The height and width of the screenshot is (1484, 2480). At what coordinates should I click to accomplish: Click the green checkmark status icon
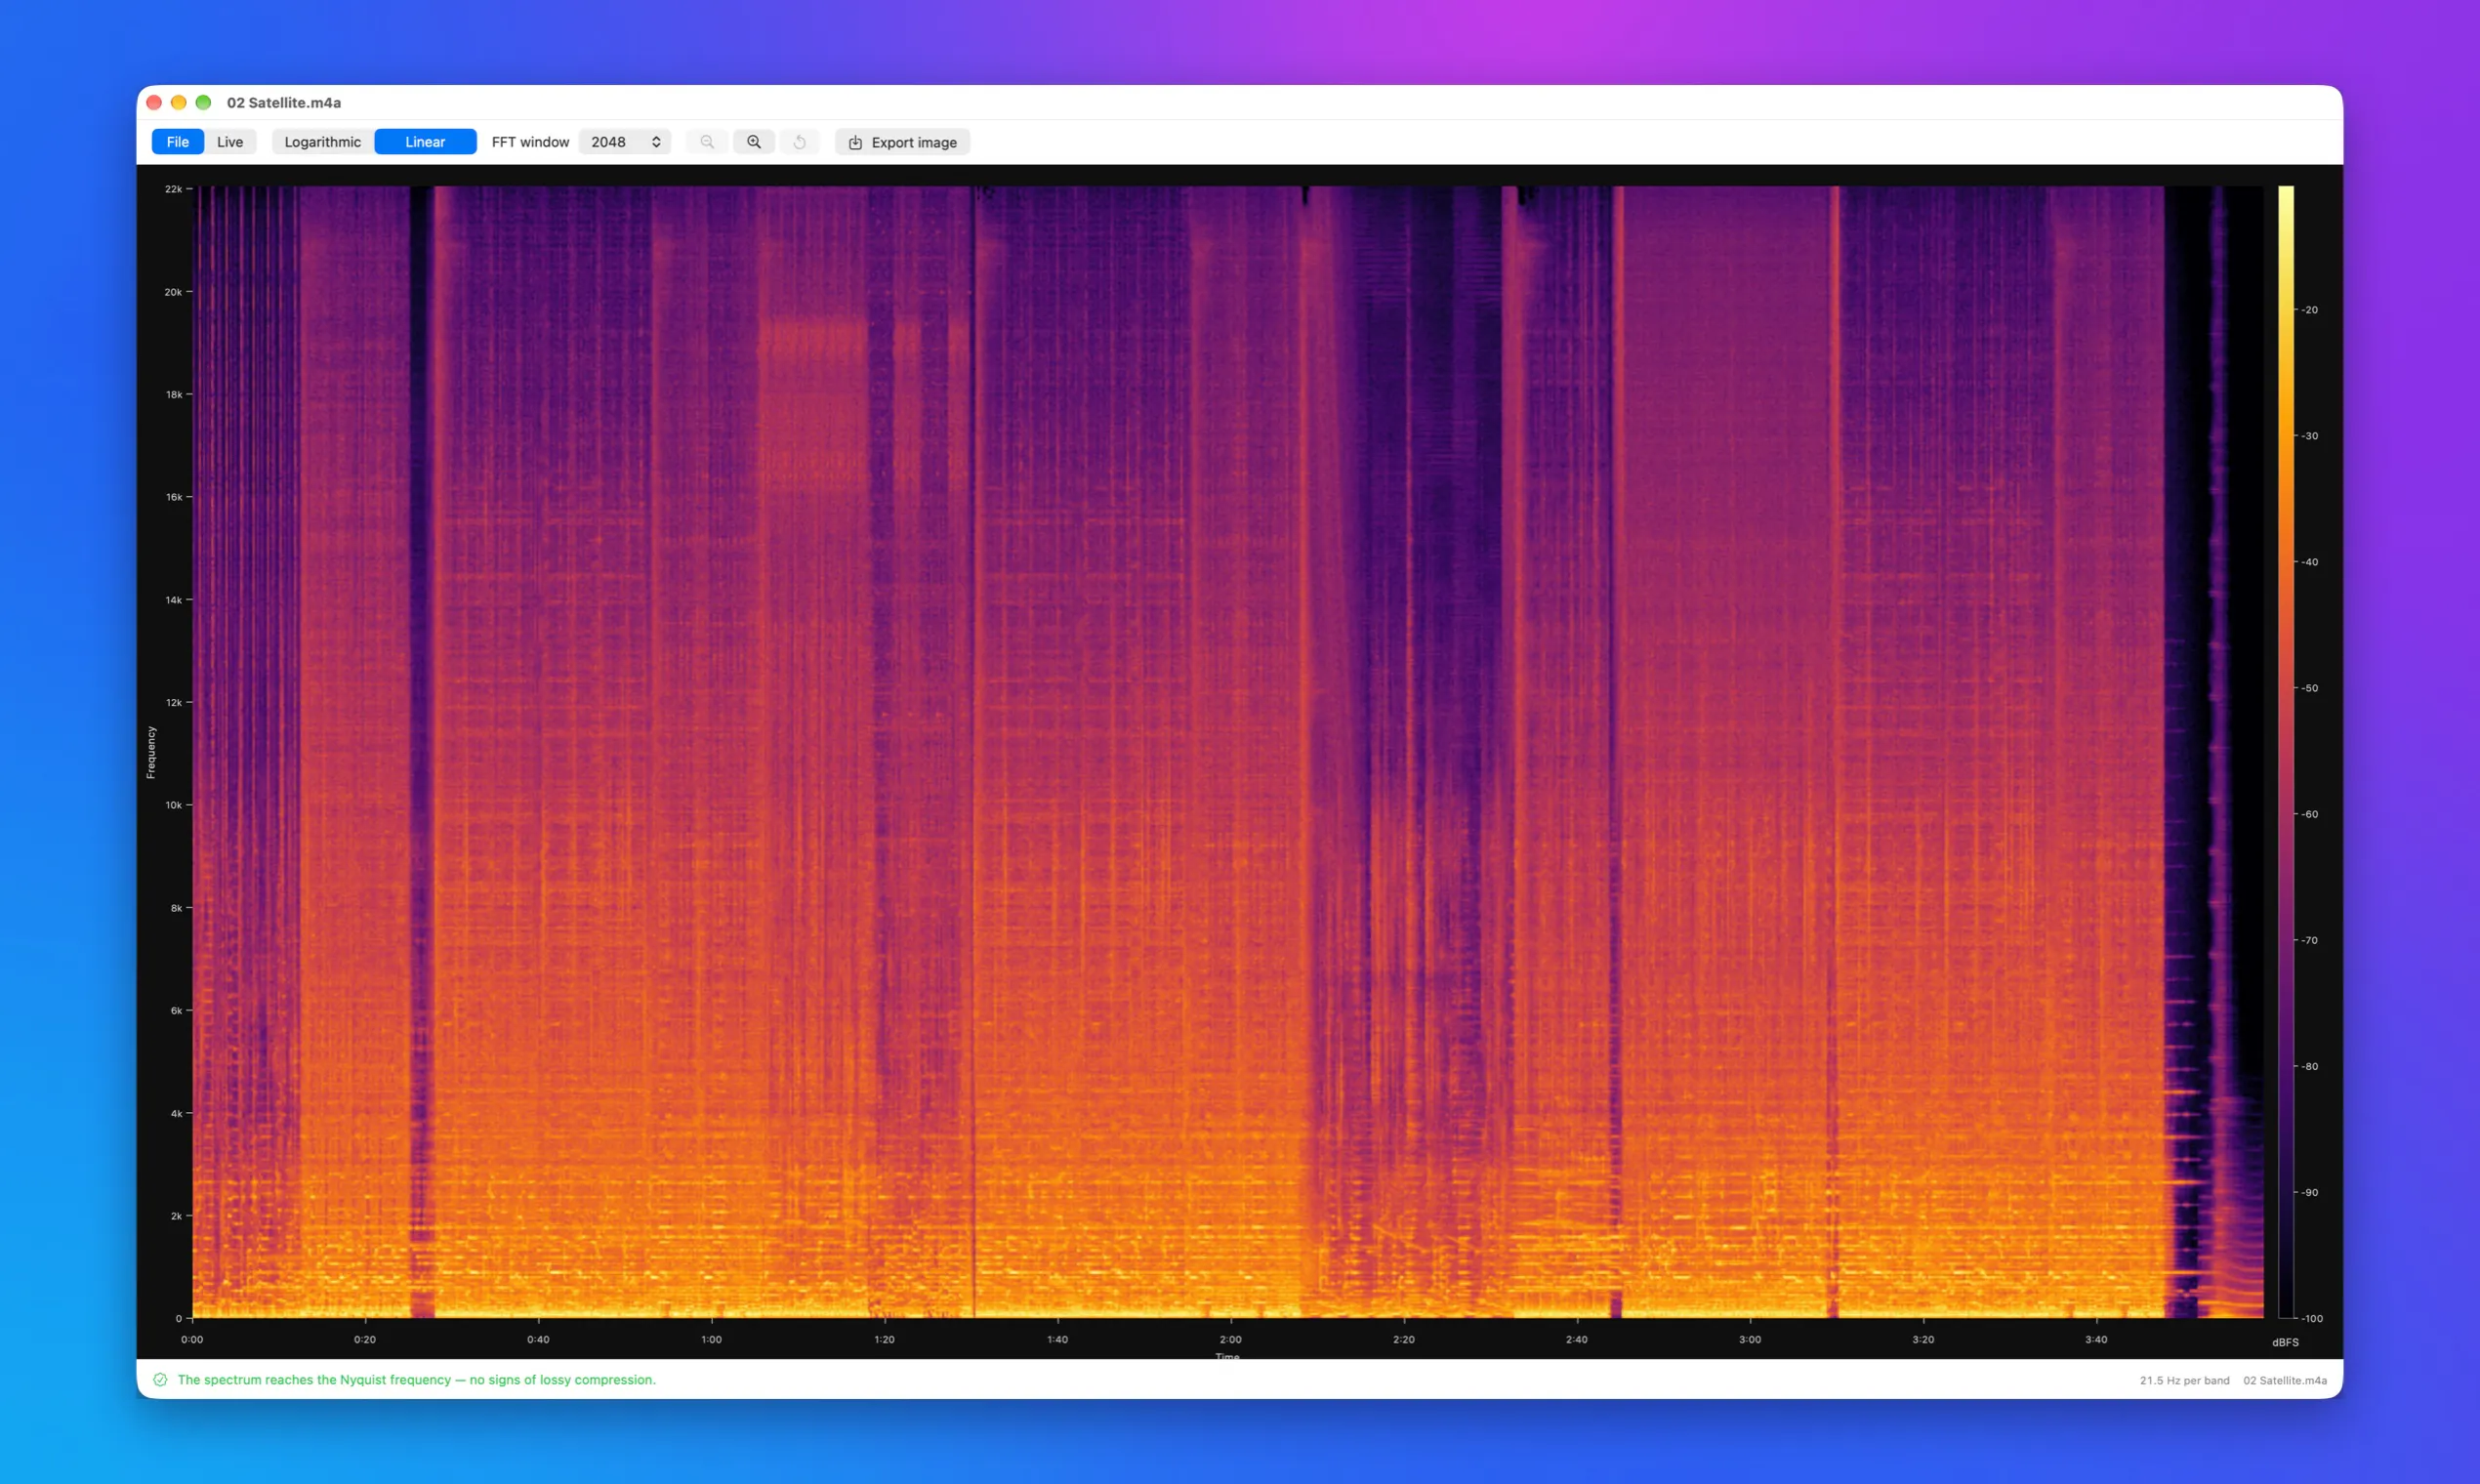[160, 1379]
